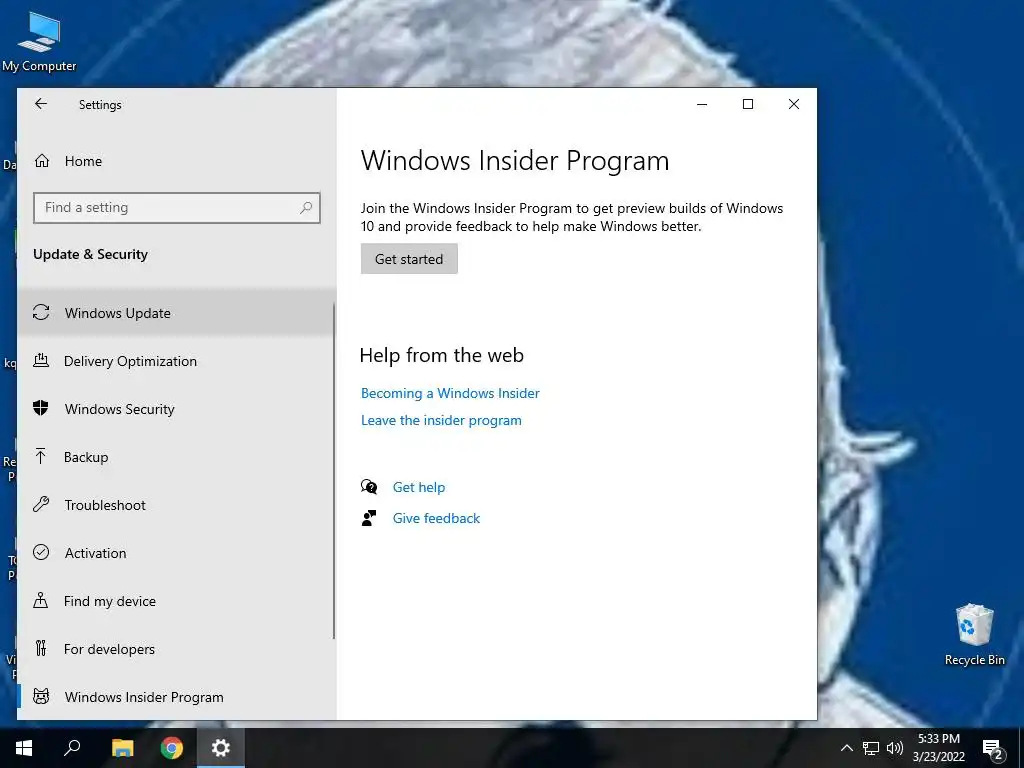Click the Find my device person icon
Viewport: 1024px width, 768px height.
point(40,600)
